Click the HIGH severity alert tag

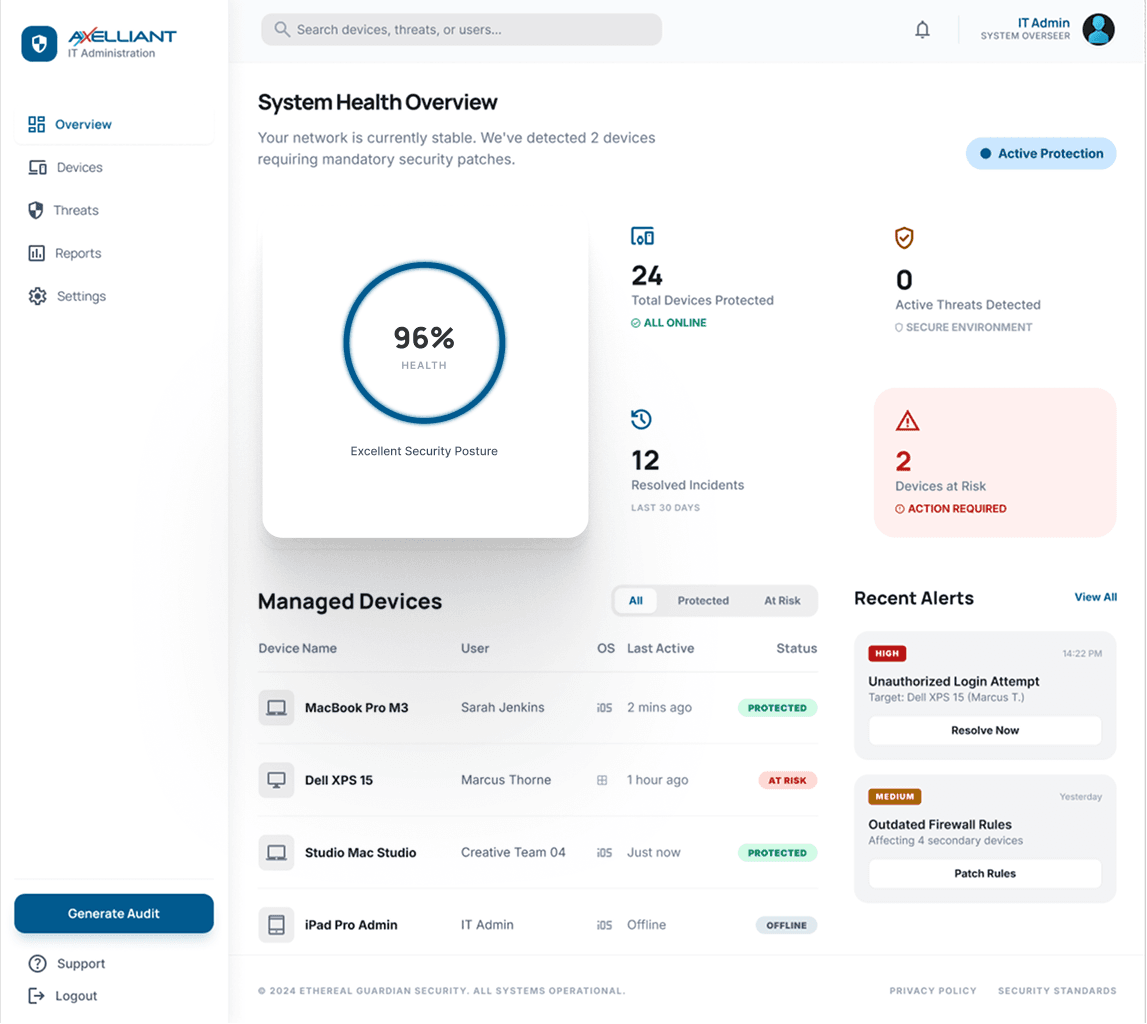pos(887,654)
